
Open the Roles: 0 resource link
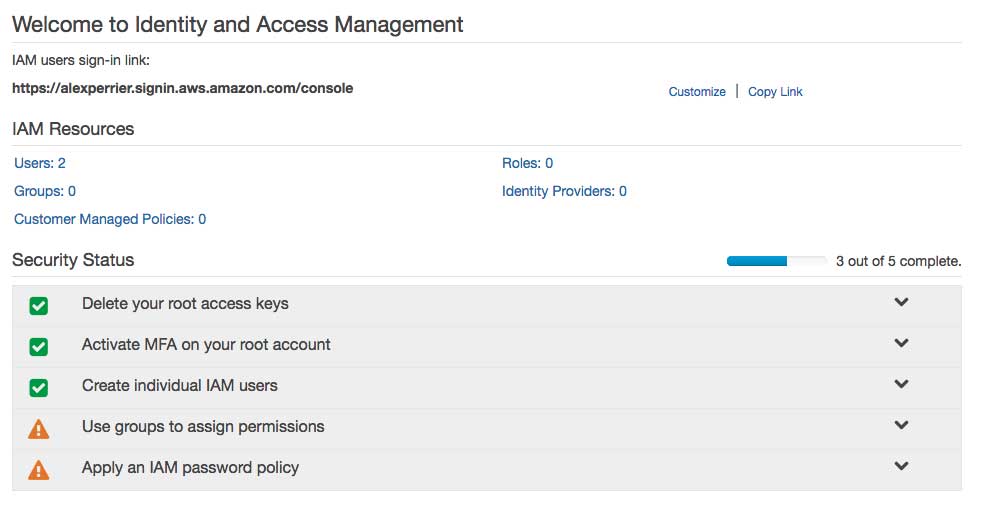coord(527,163)
